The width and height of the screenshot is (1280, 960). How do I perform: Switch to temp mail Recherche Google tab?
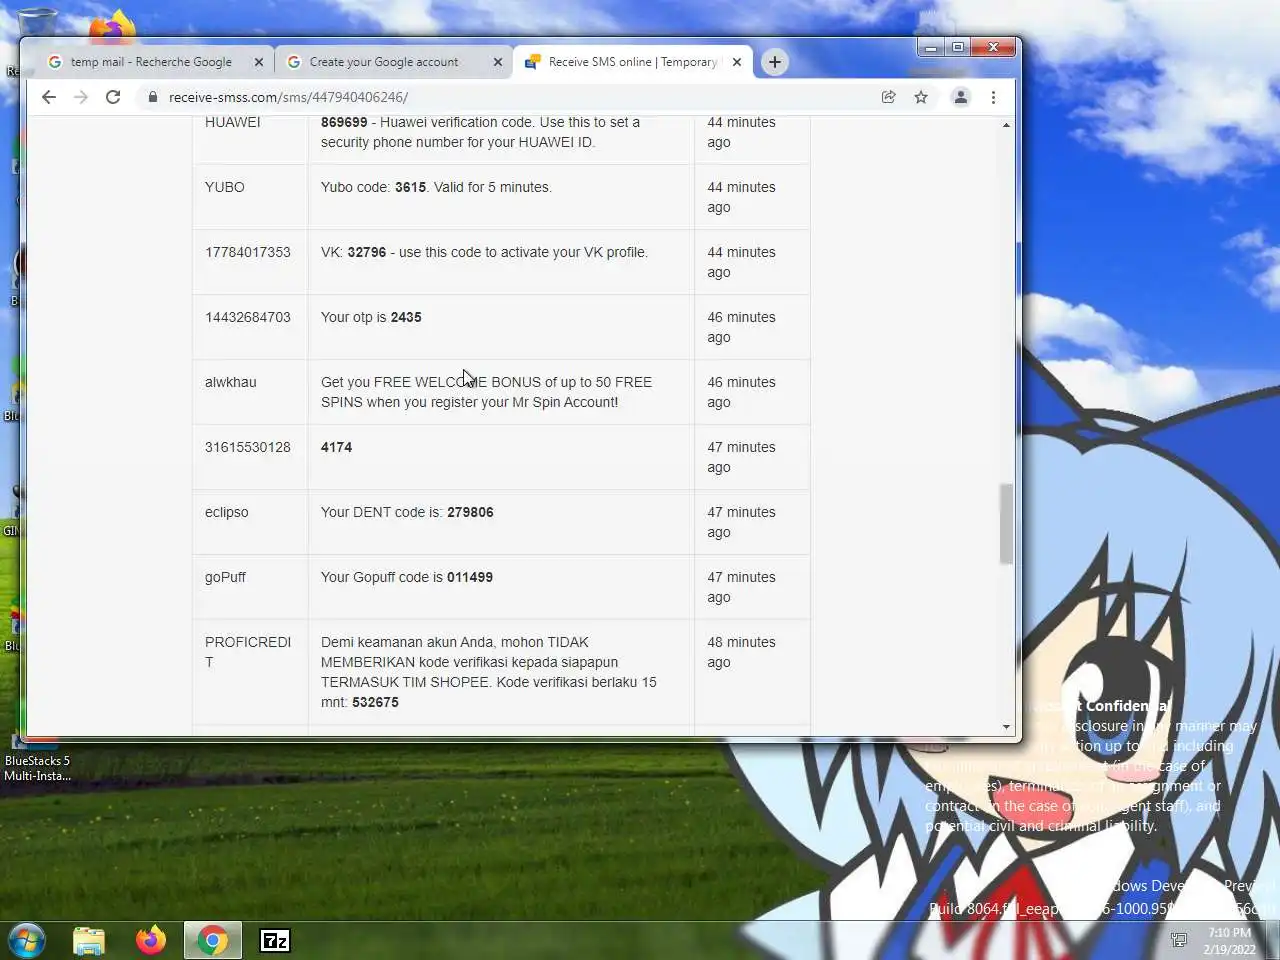click(151, 62)
